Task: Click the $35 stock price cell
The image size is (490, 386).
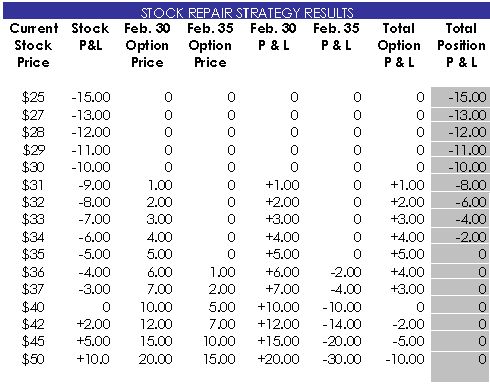Action: pos(33,255)
